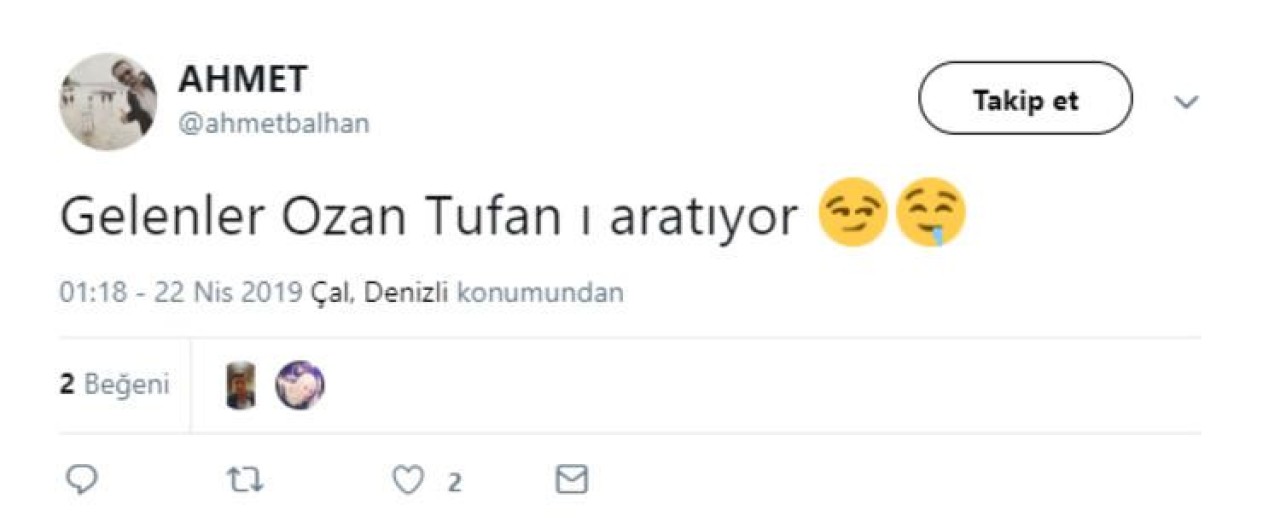Click the like count beside the heart
1280x522 pixels.
click(454, 483)
